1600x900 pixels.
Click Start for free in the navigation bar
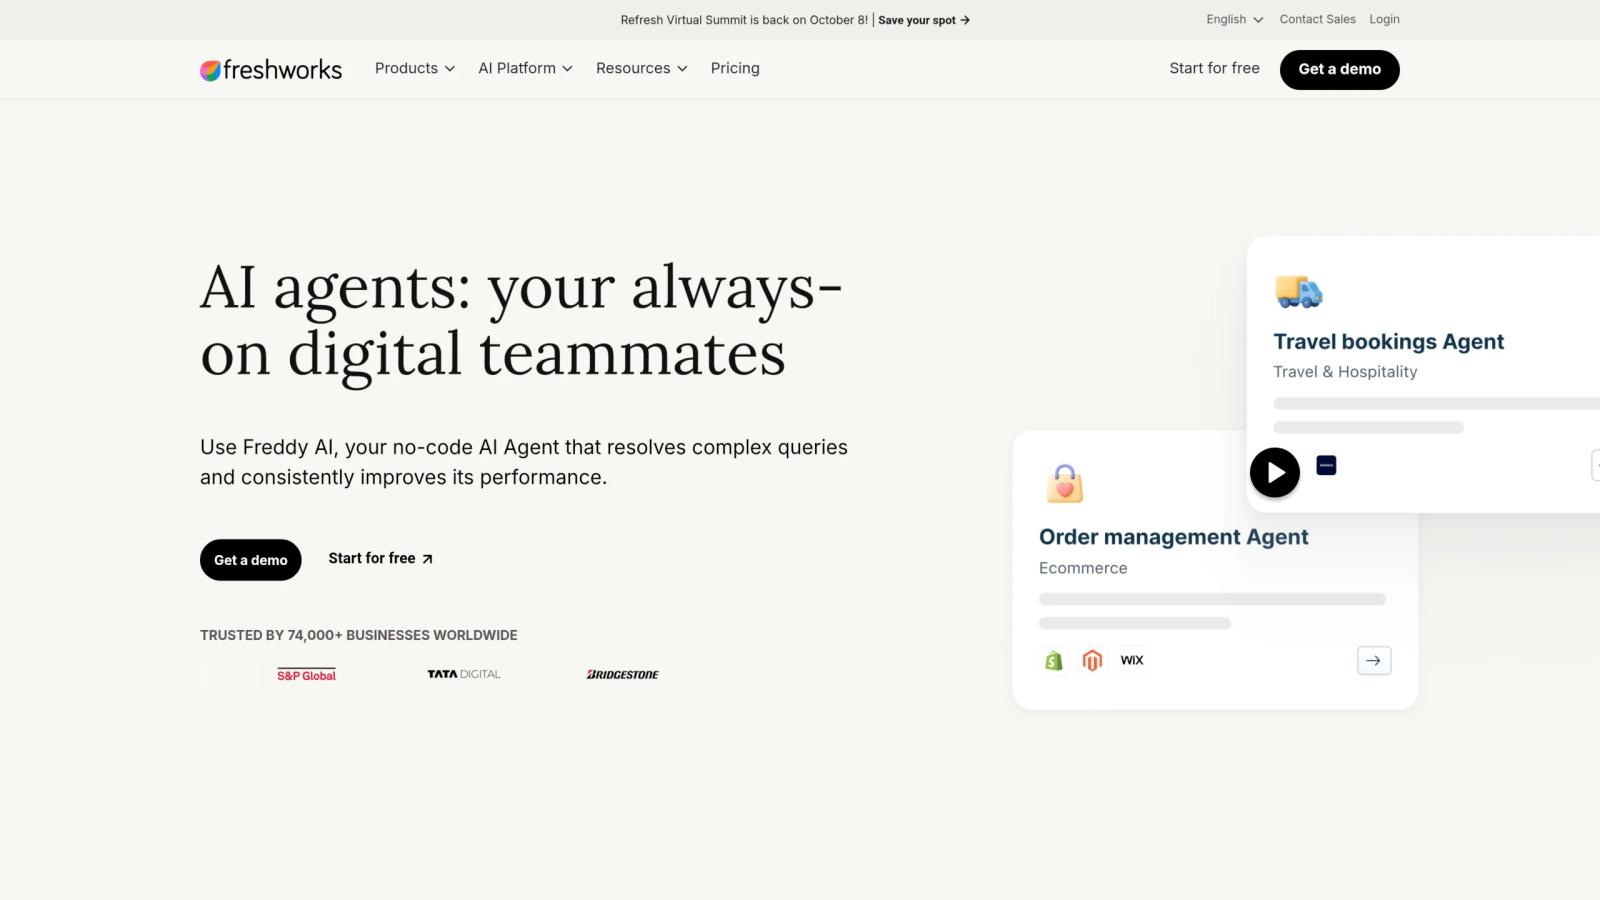click(1214, 68)
